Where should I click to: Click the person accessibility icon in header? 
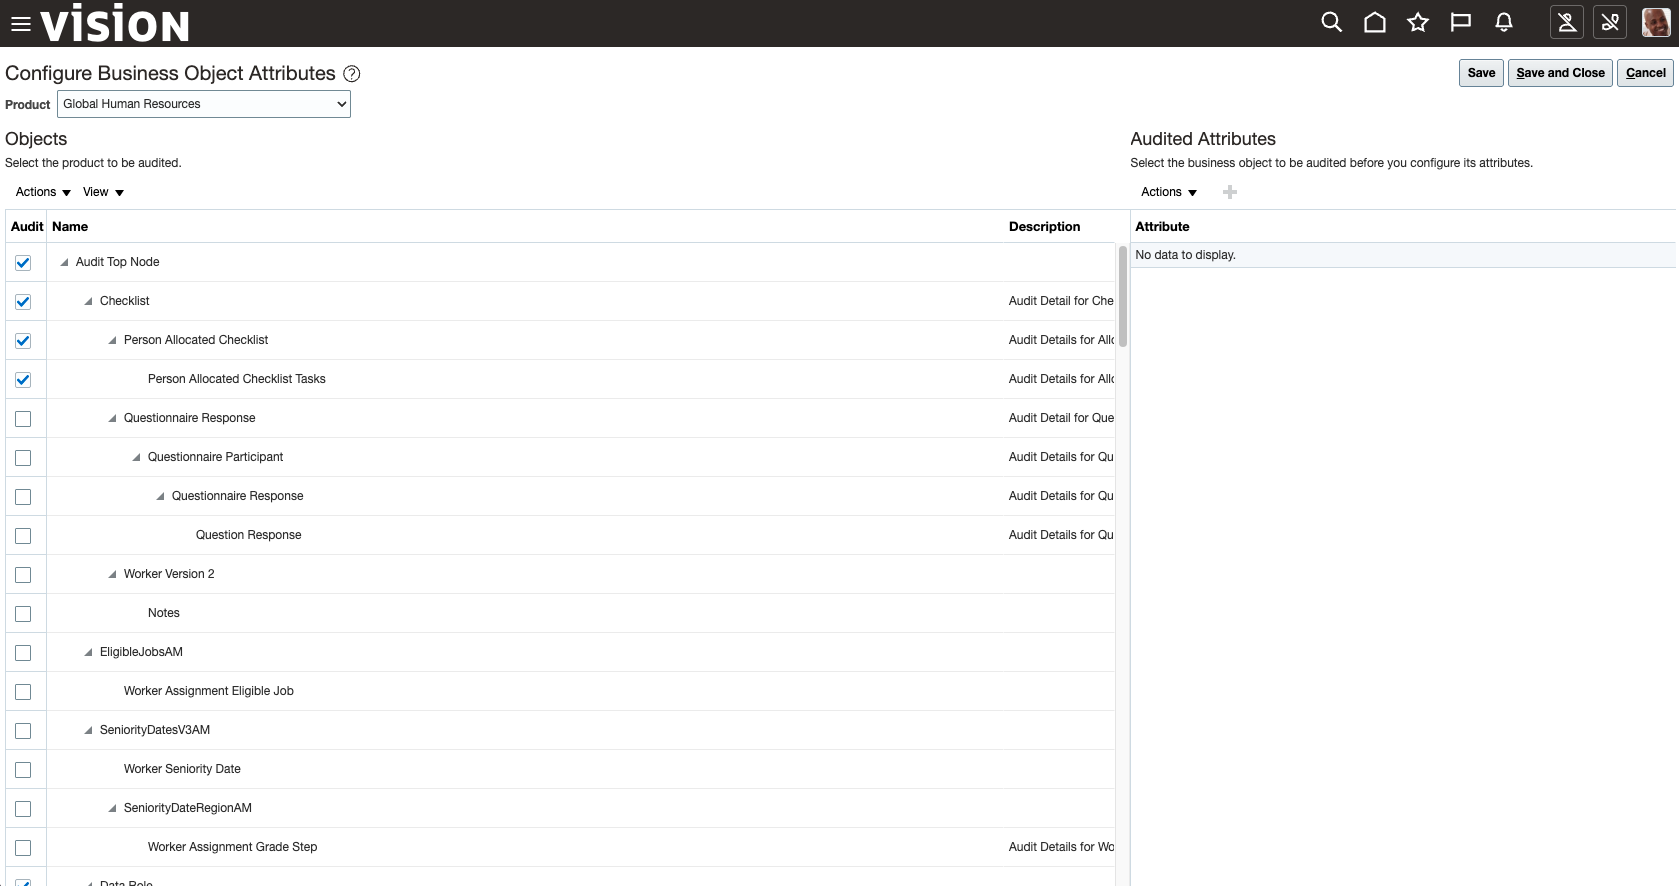[x=1567, y=22]
